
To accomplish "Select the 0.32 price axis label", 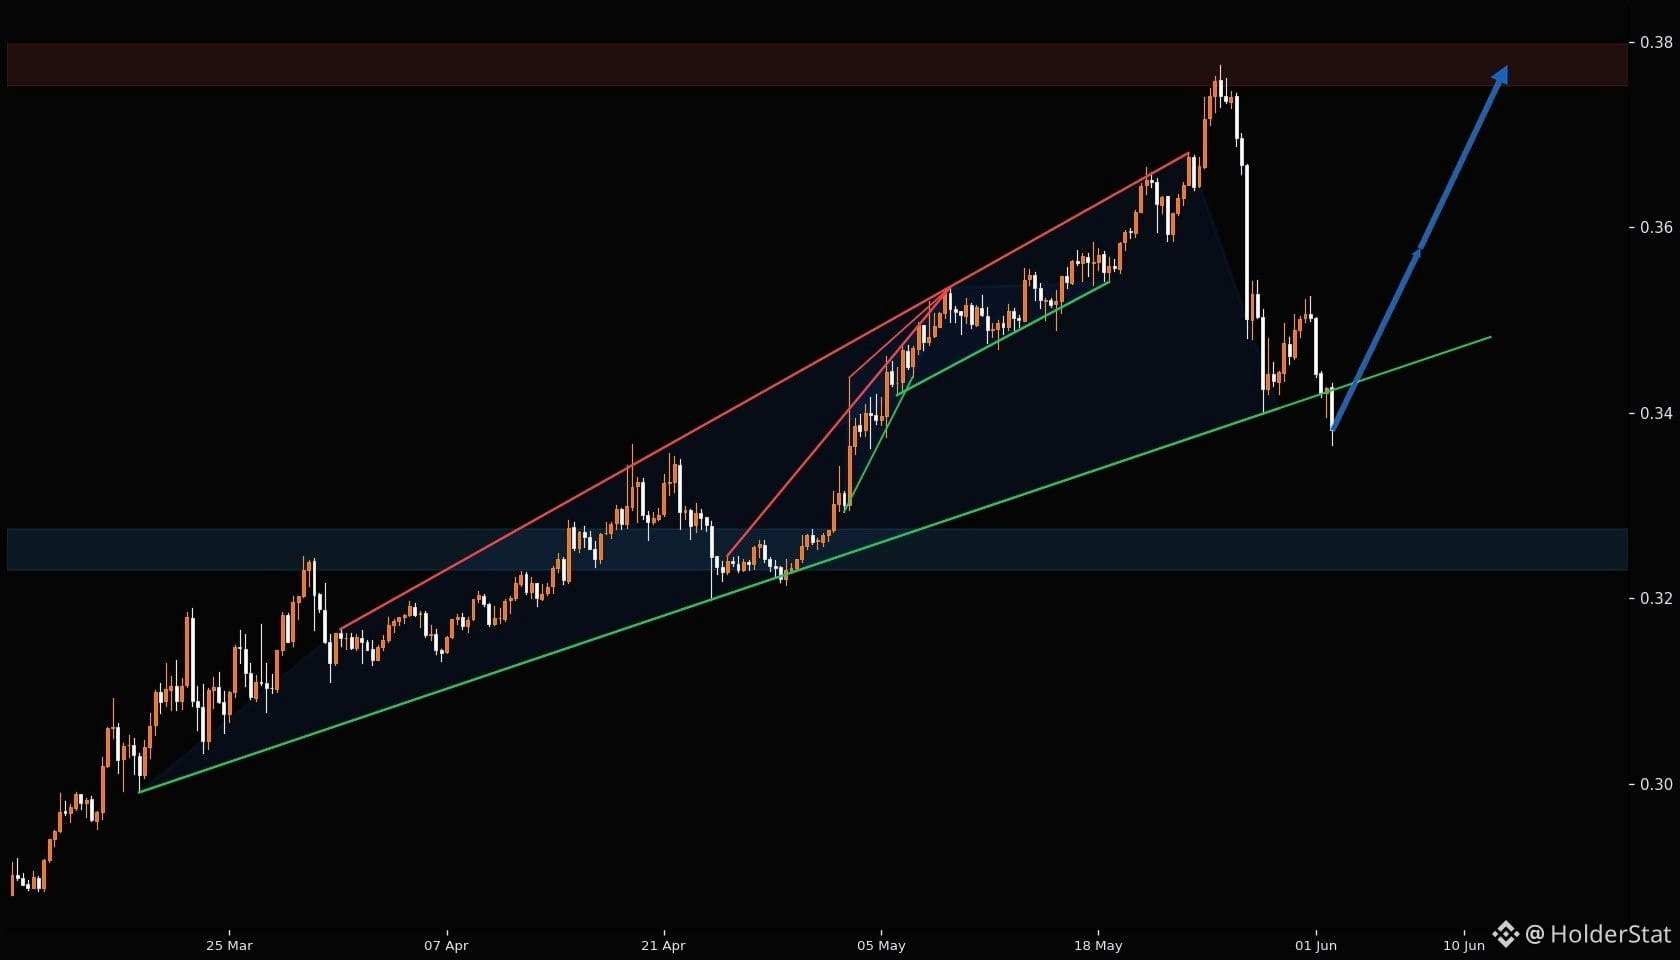I will 1657,598.
